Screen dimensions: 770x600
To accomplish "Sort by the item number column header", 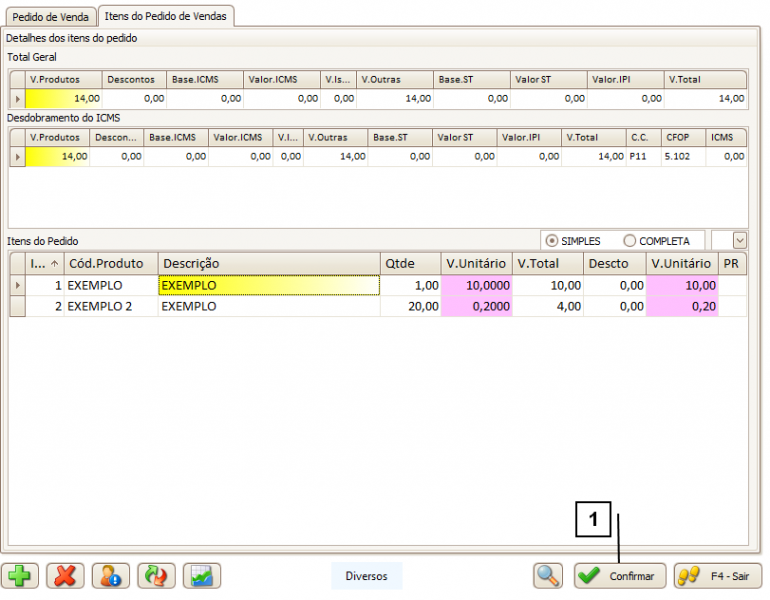I will 38,263.
